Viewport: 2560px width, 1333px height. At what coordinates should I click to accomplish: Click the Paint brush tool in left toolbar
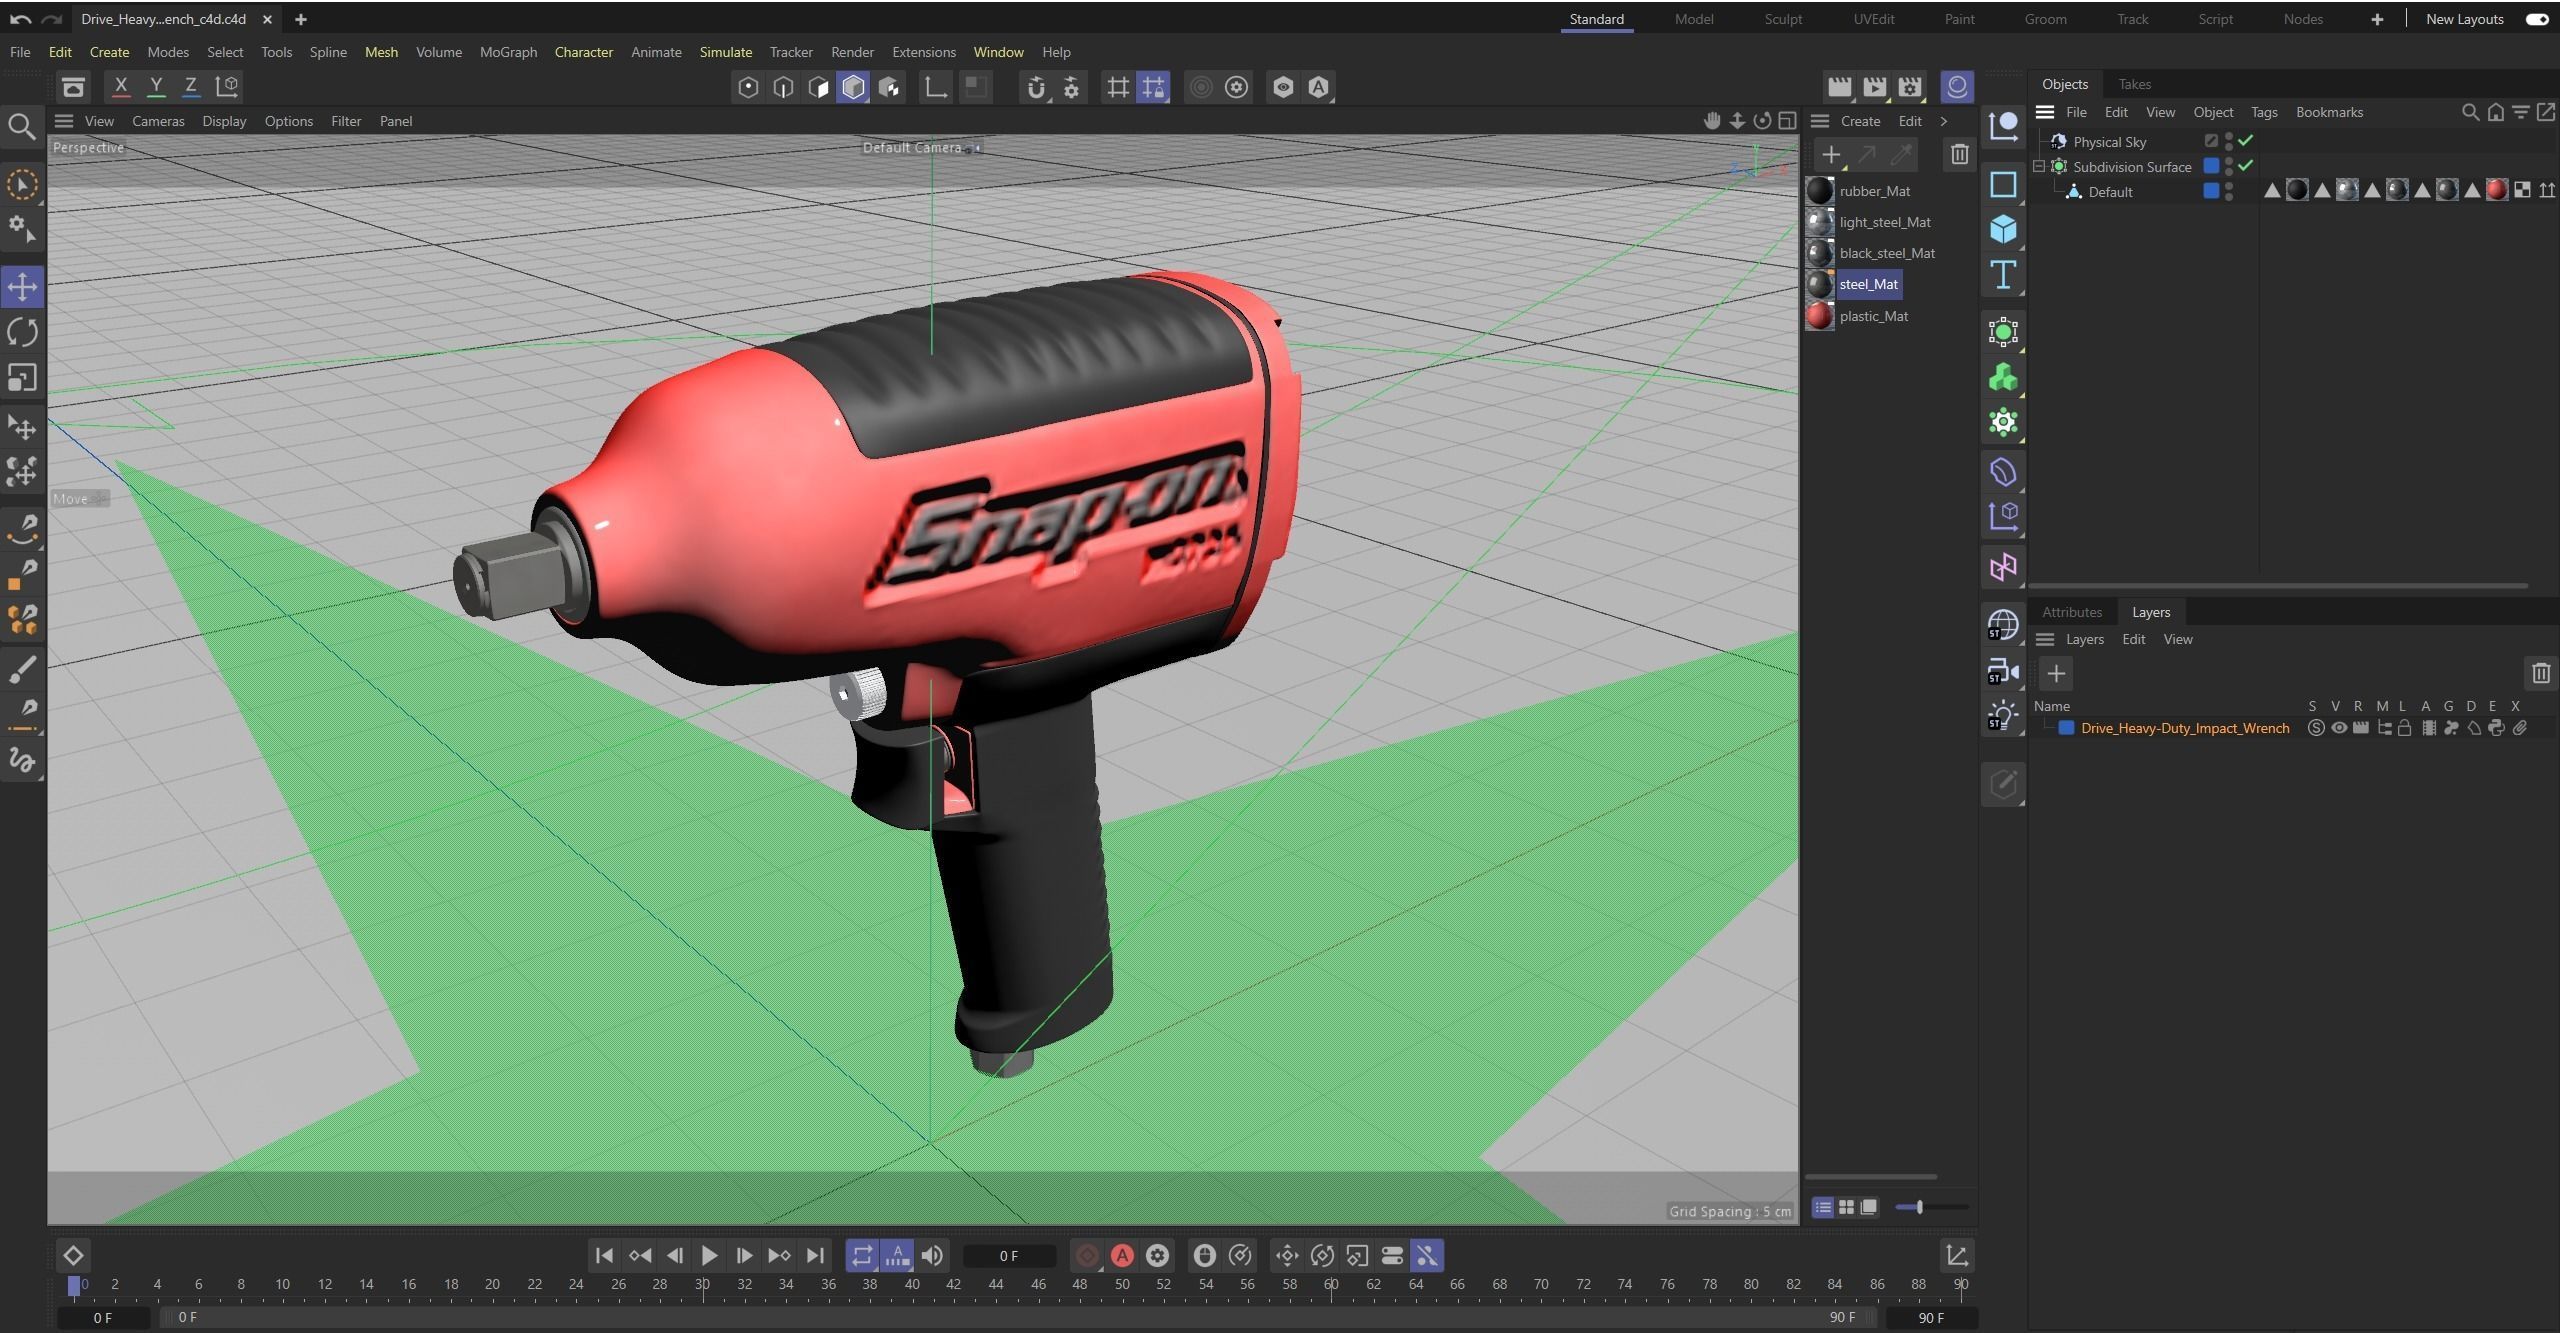[22, 669]
